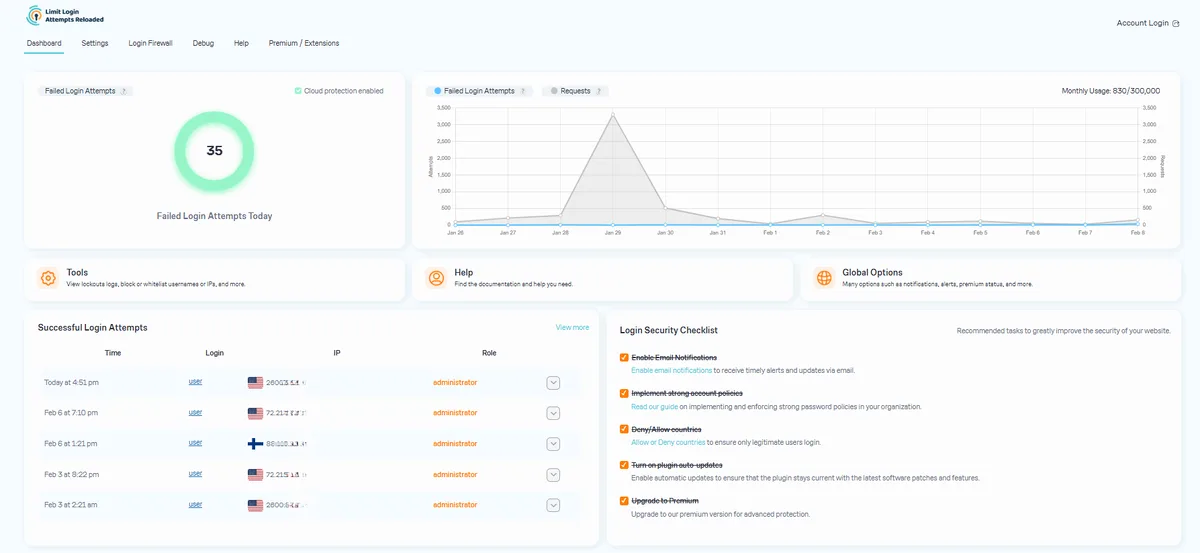1200x553 pixels.
Task: Click user link in Feb 3 at 2:21 am row
Action: click(195, 505)
